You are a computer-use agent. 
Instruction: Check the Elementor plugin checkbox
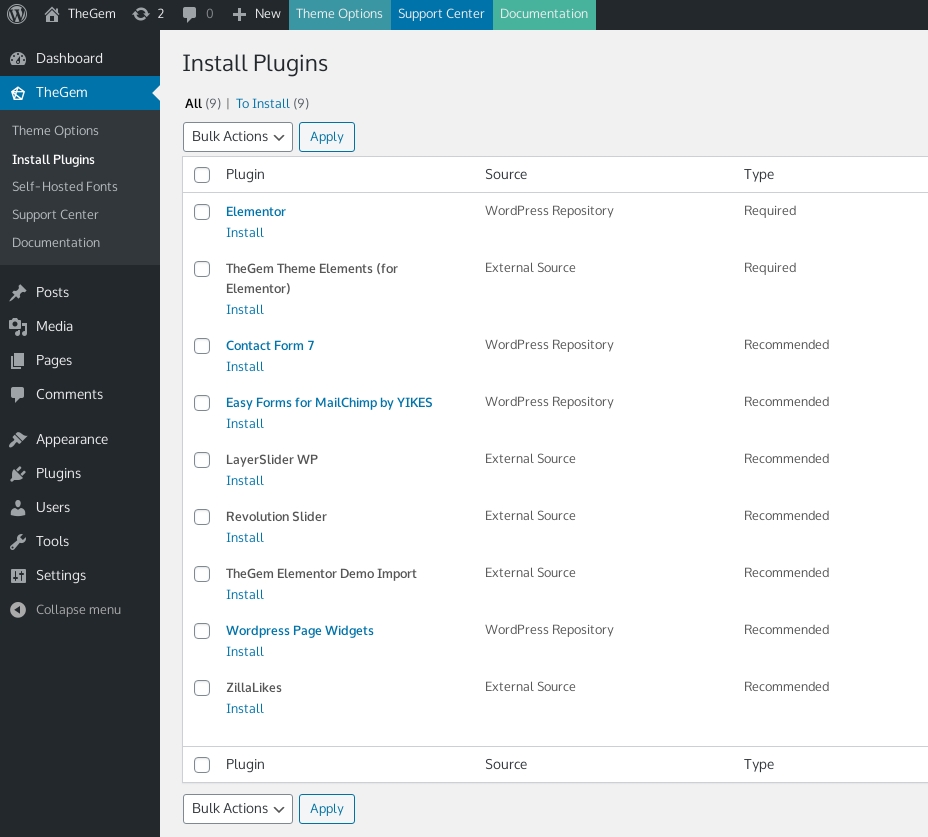[x=202, y=212]
